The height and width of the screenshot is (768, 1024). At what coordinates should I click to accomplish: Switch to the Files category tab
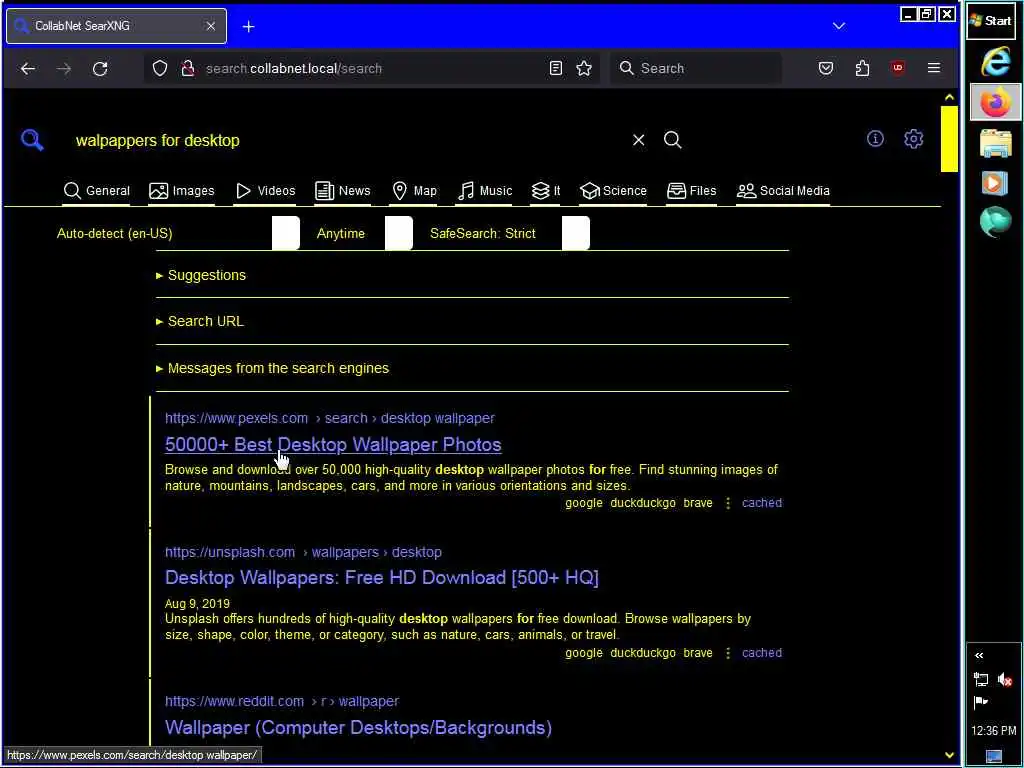point(692,191)
